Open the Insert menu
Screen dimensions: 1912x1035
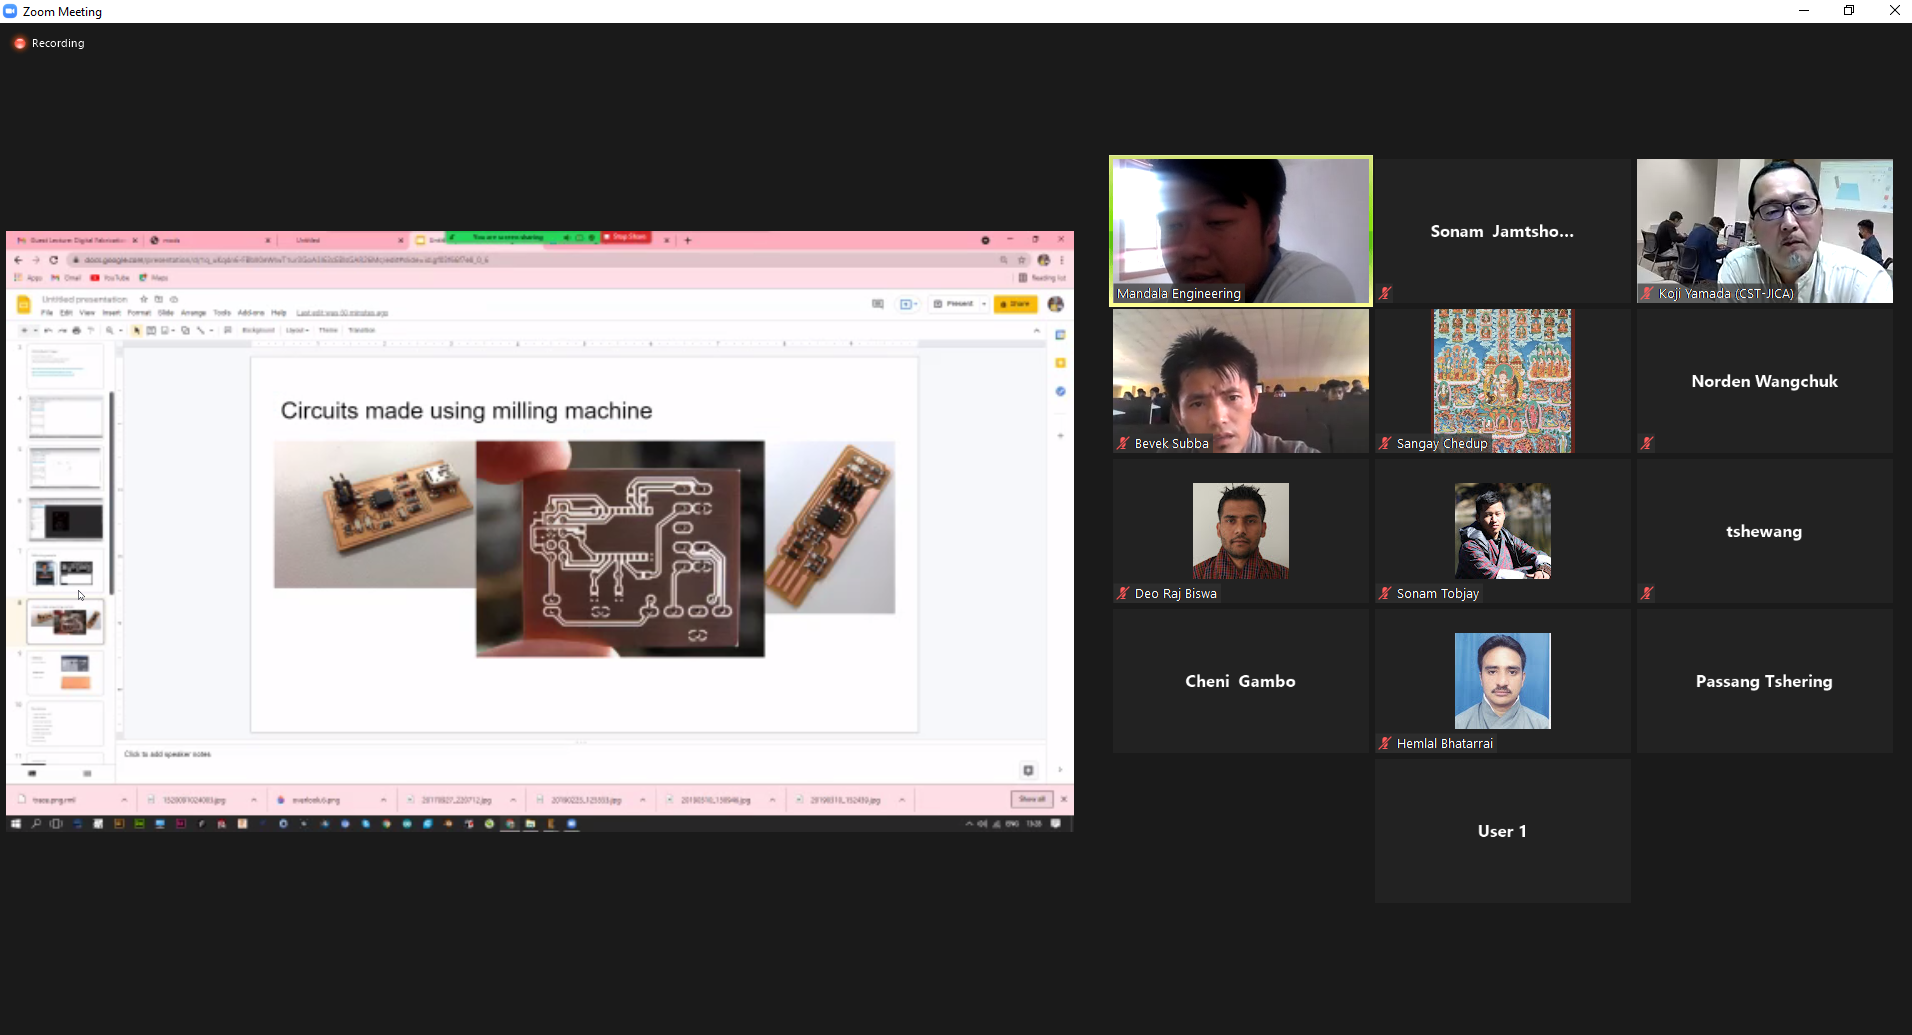[x=111, y=313]
